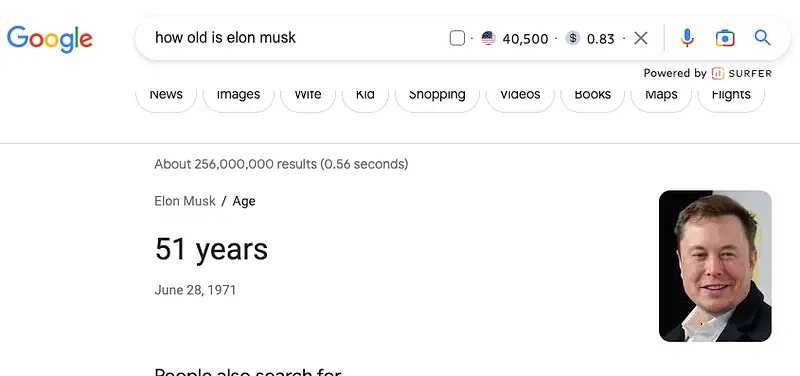Switch to the Images filter tab
The height and width of the screenshot is (376, 800).
pyautogui.click(x=238, y=94)
